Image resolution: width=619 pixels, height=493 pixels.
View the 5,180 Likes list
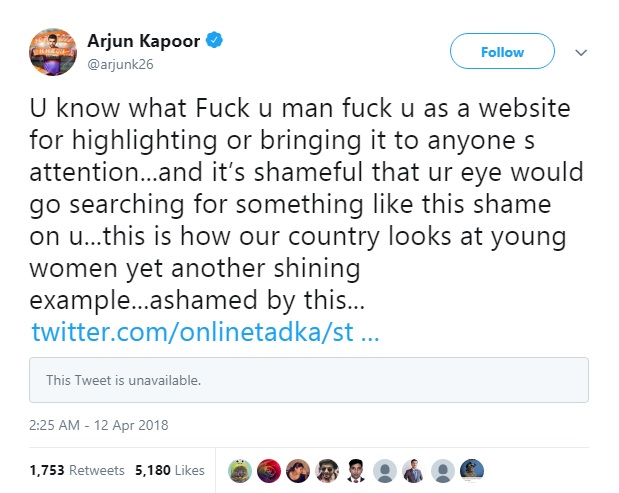pyautogui.click(x=168, y=469)
